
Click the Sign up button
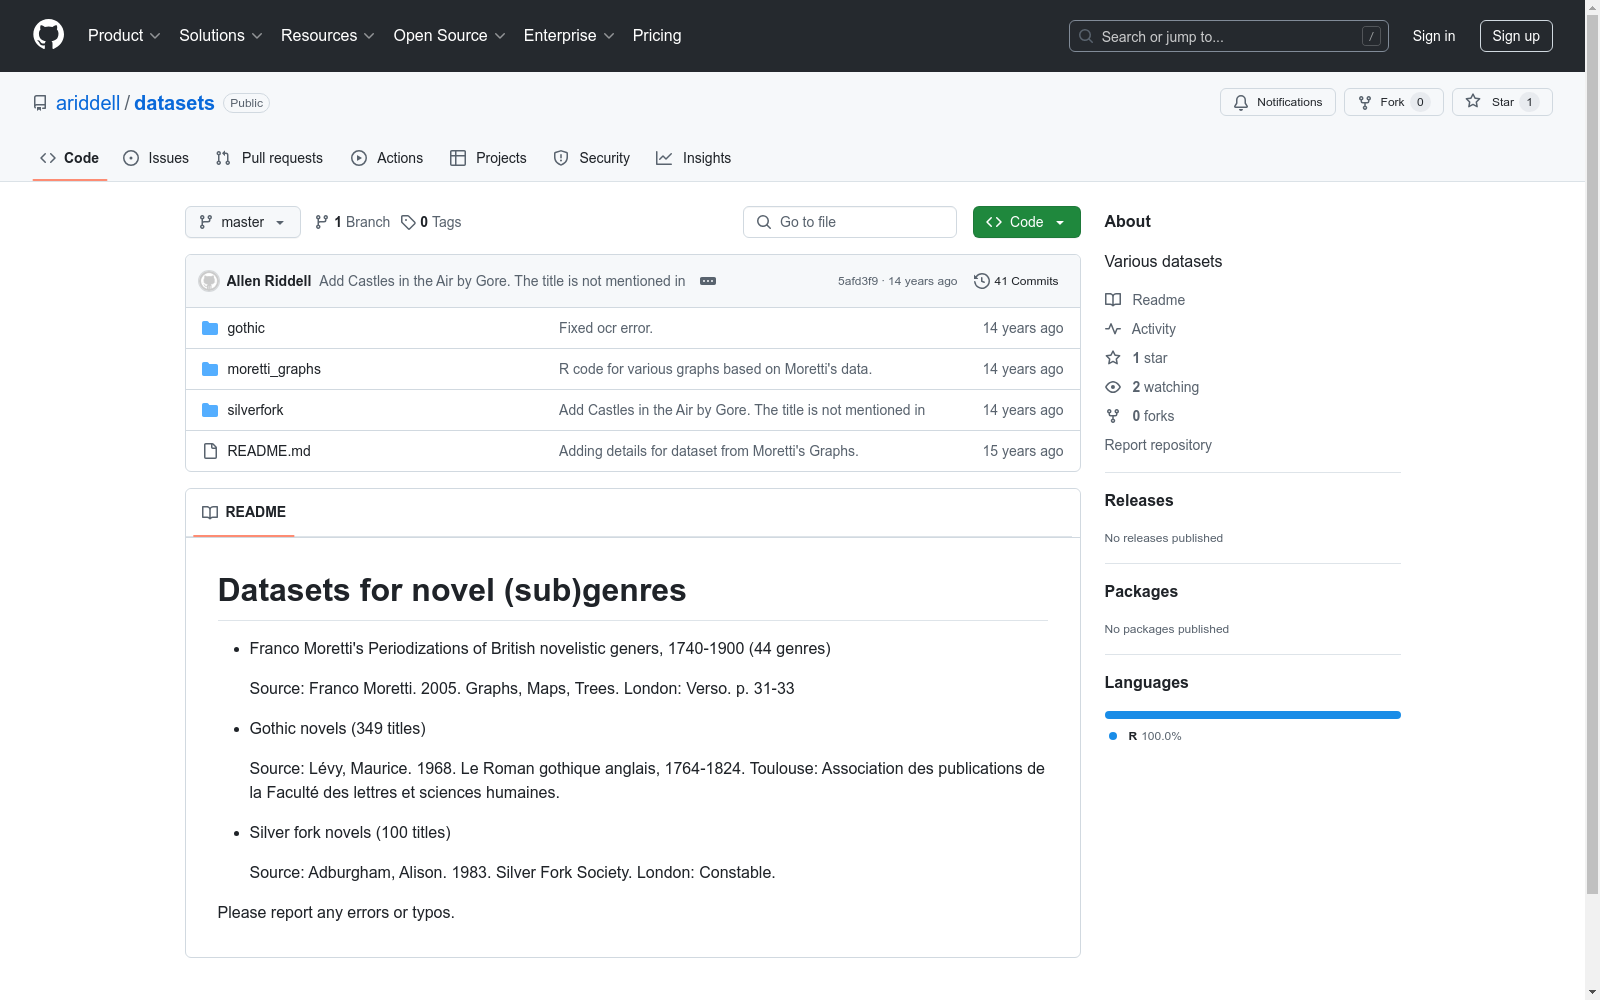(x=1516, y=36)
